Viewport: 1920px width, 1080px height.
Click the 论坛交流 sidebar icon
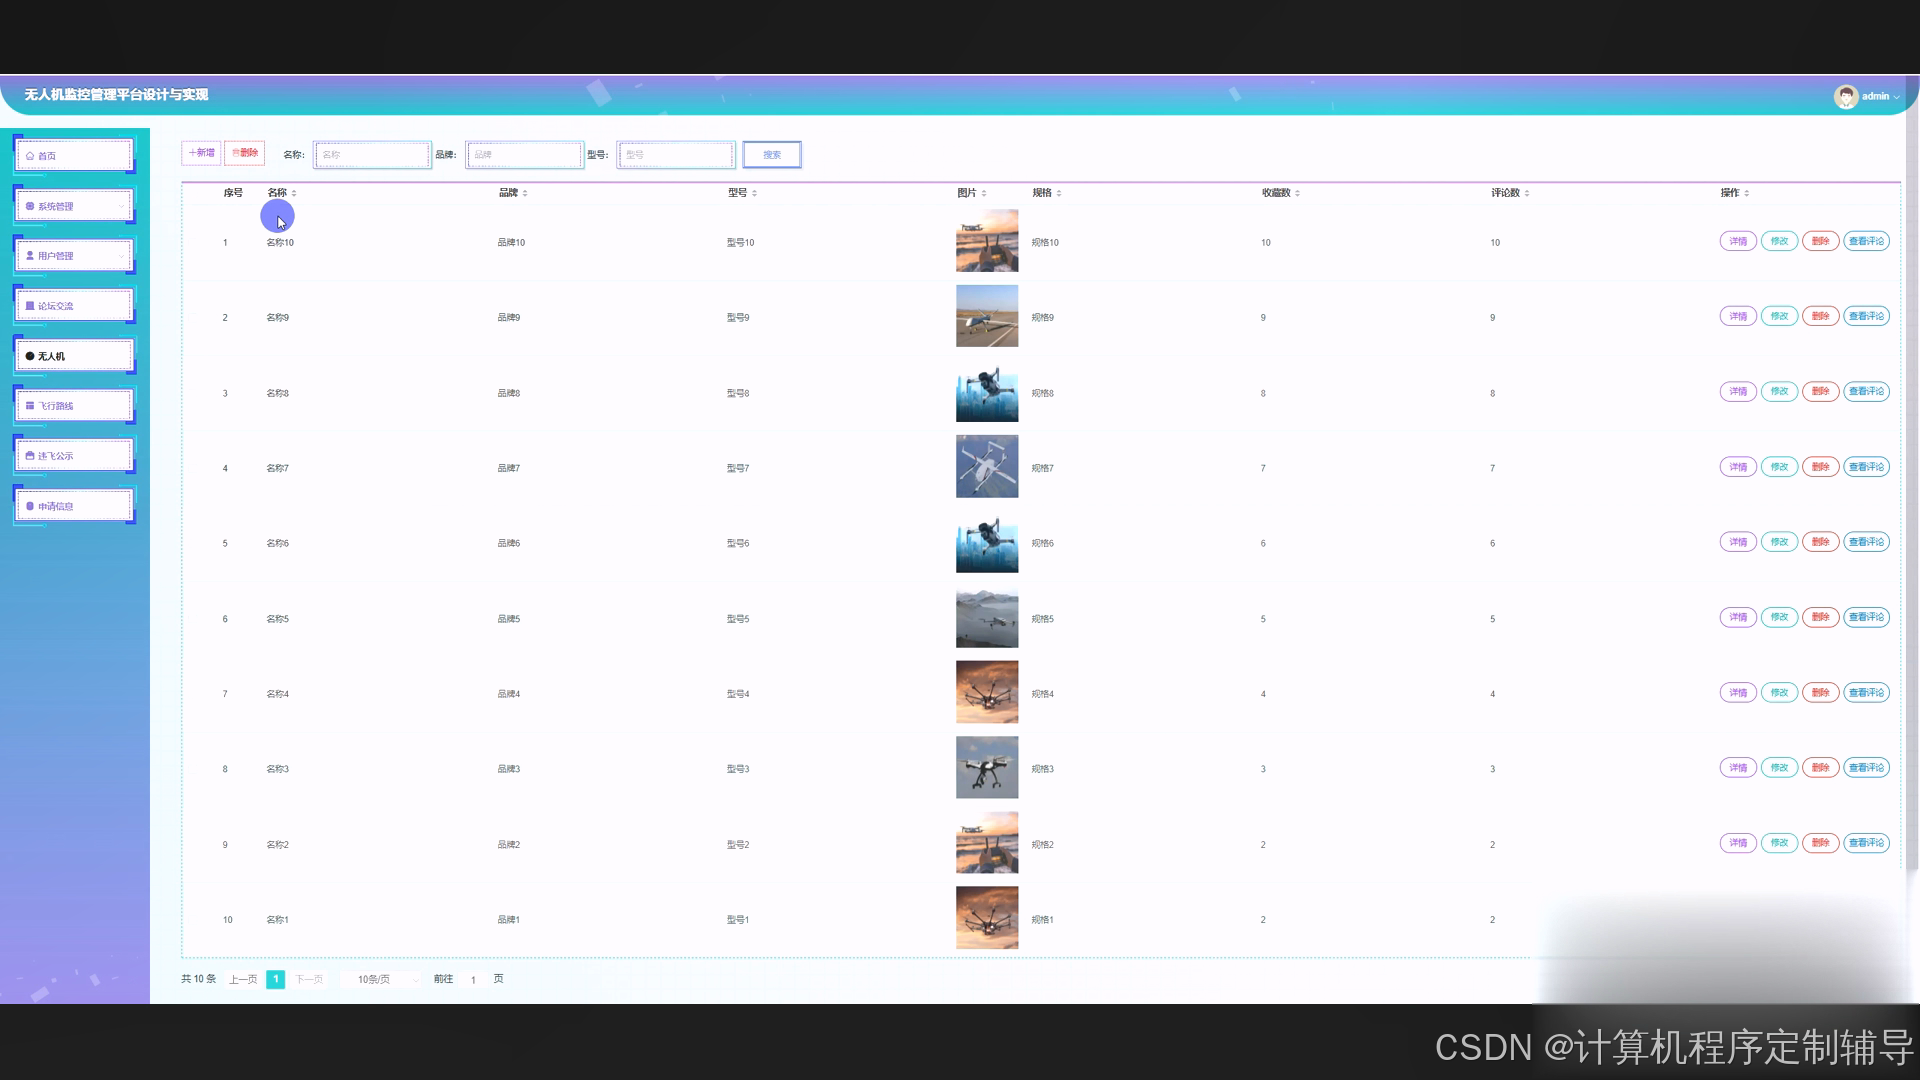30,306
